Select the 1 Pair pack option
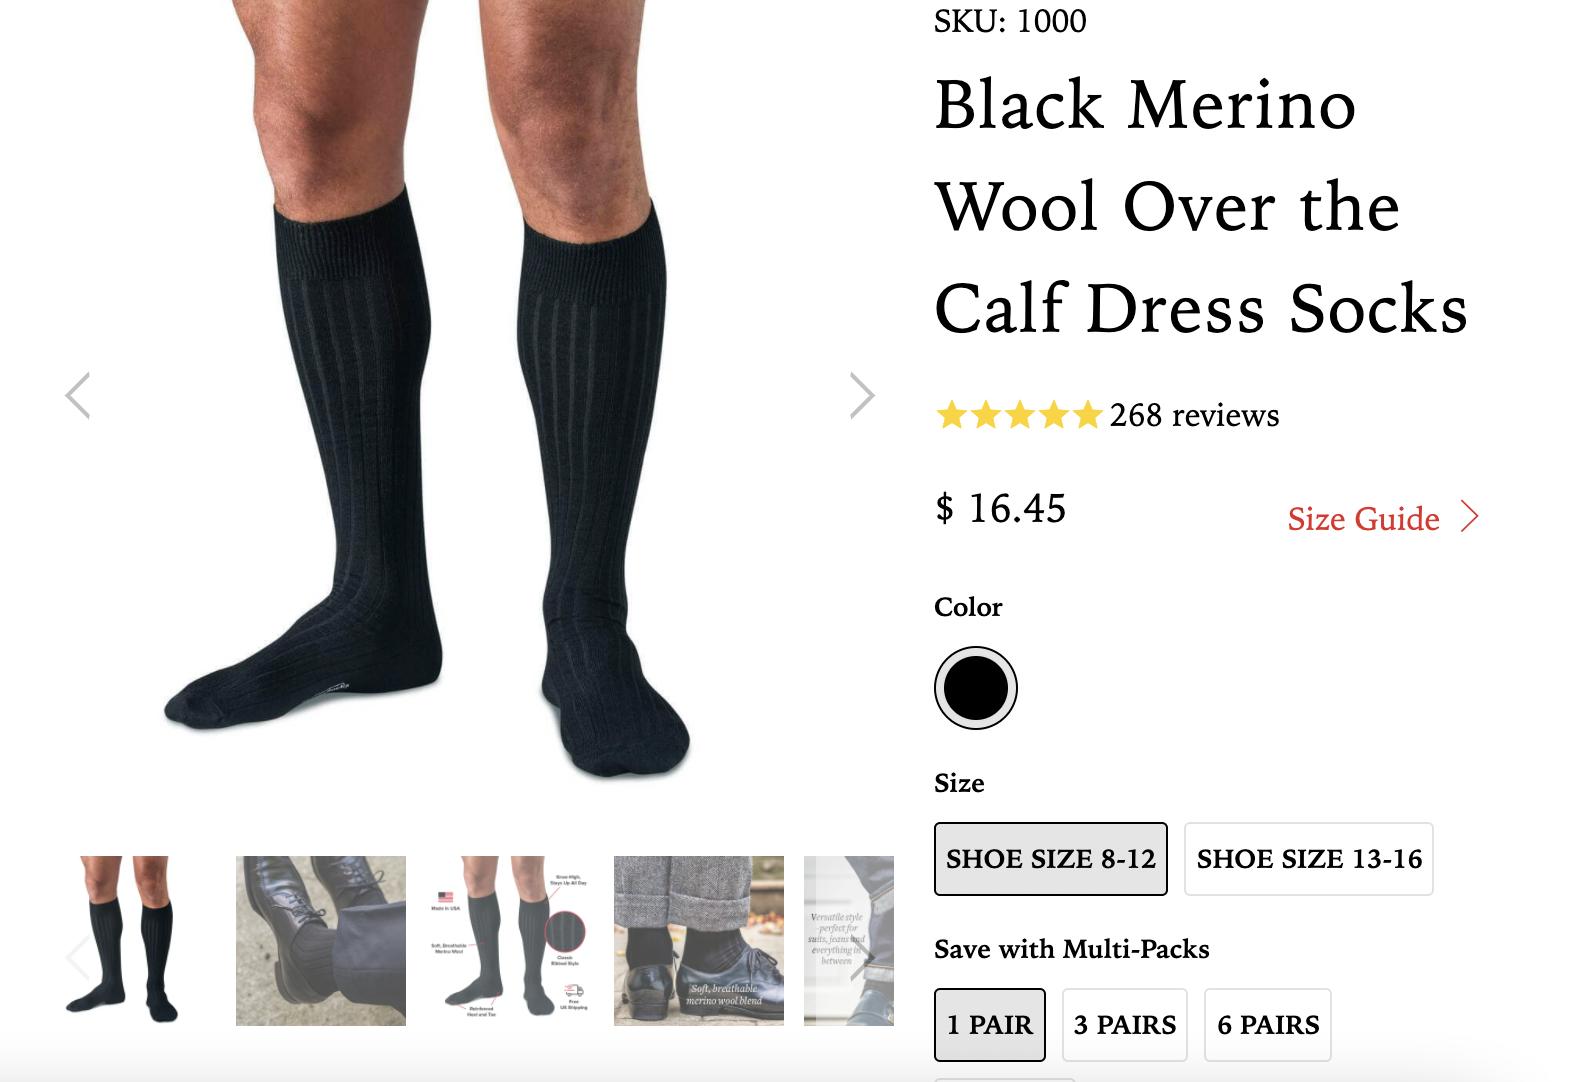1578x1082 pixels. pyautogui.click(x=989, y=1025)
